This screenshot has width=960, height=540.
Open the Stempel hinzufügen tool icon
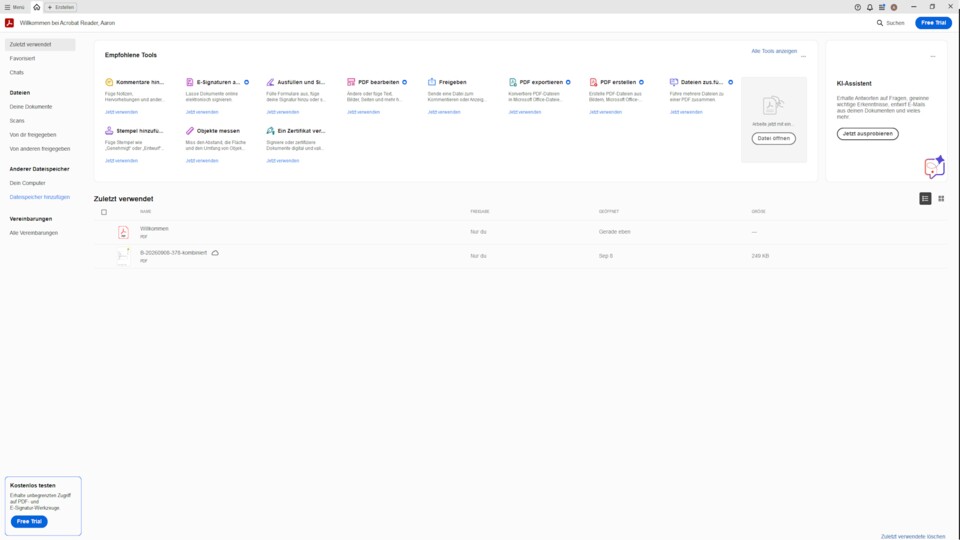pos(109,131)
